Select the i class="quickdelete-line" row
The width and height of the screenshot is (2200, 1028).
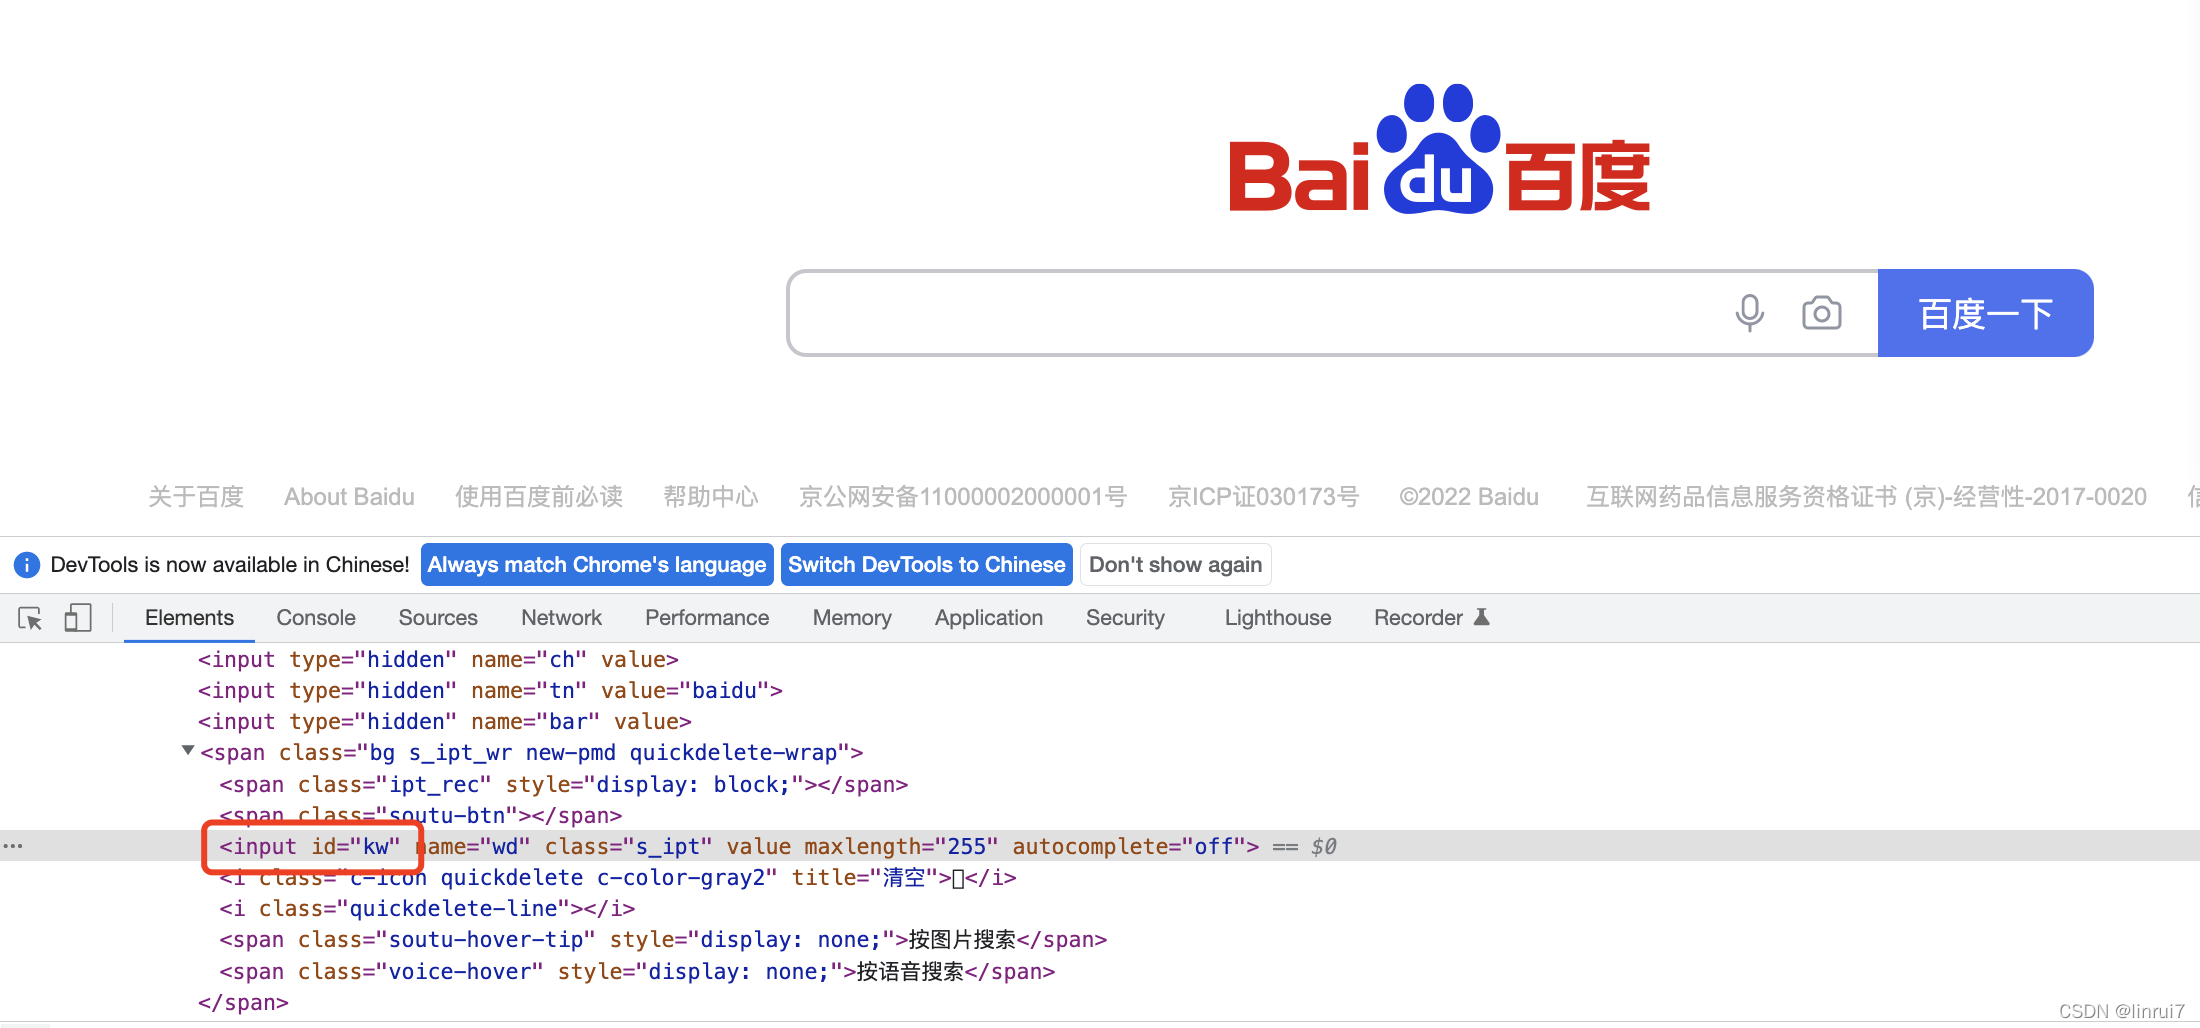pyautogui.click(x=427, y=909)
